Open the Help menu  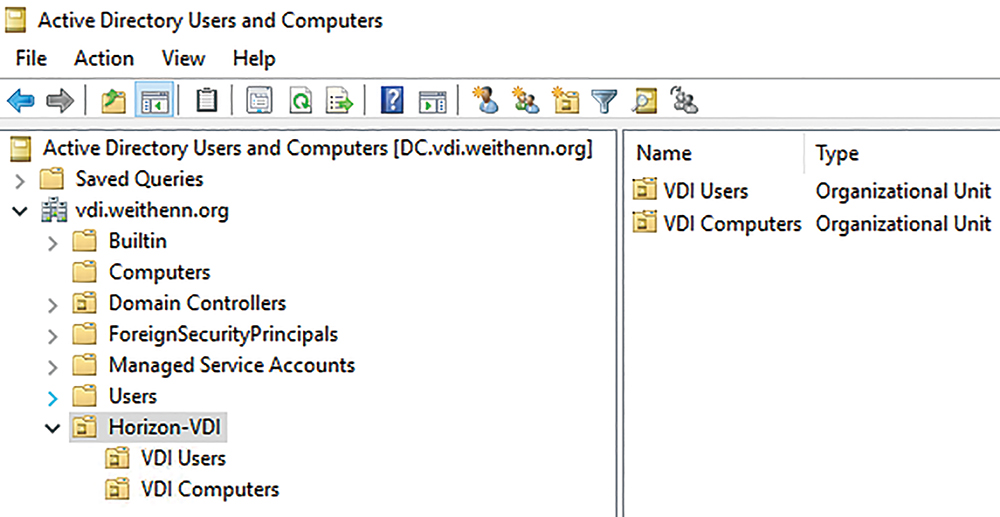point(254,59)
